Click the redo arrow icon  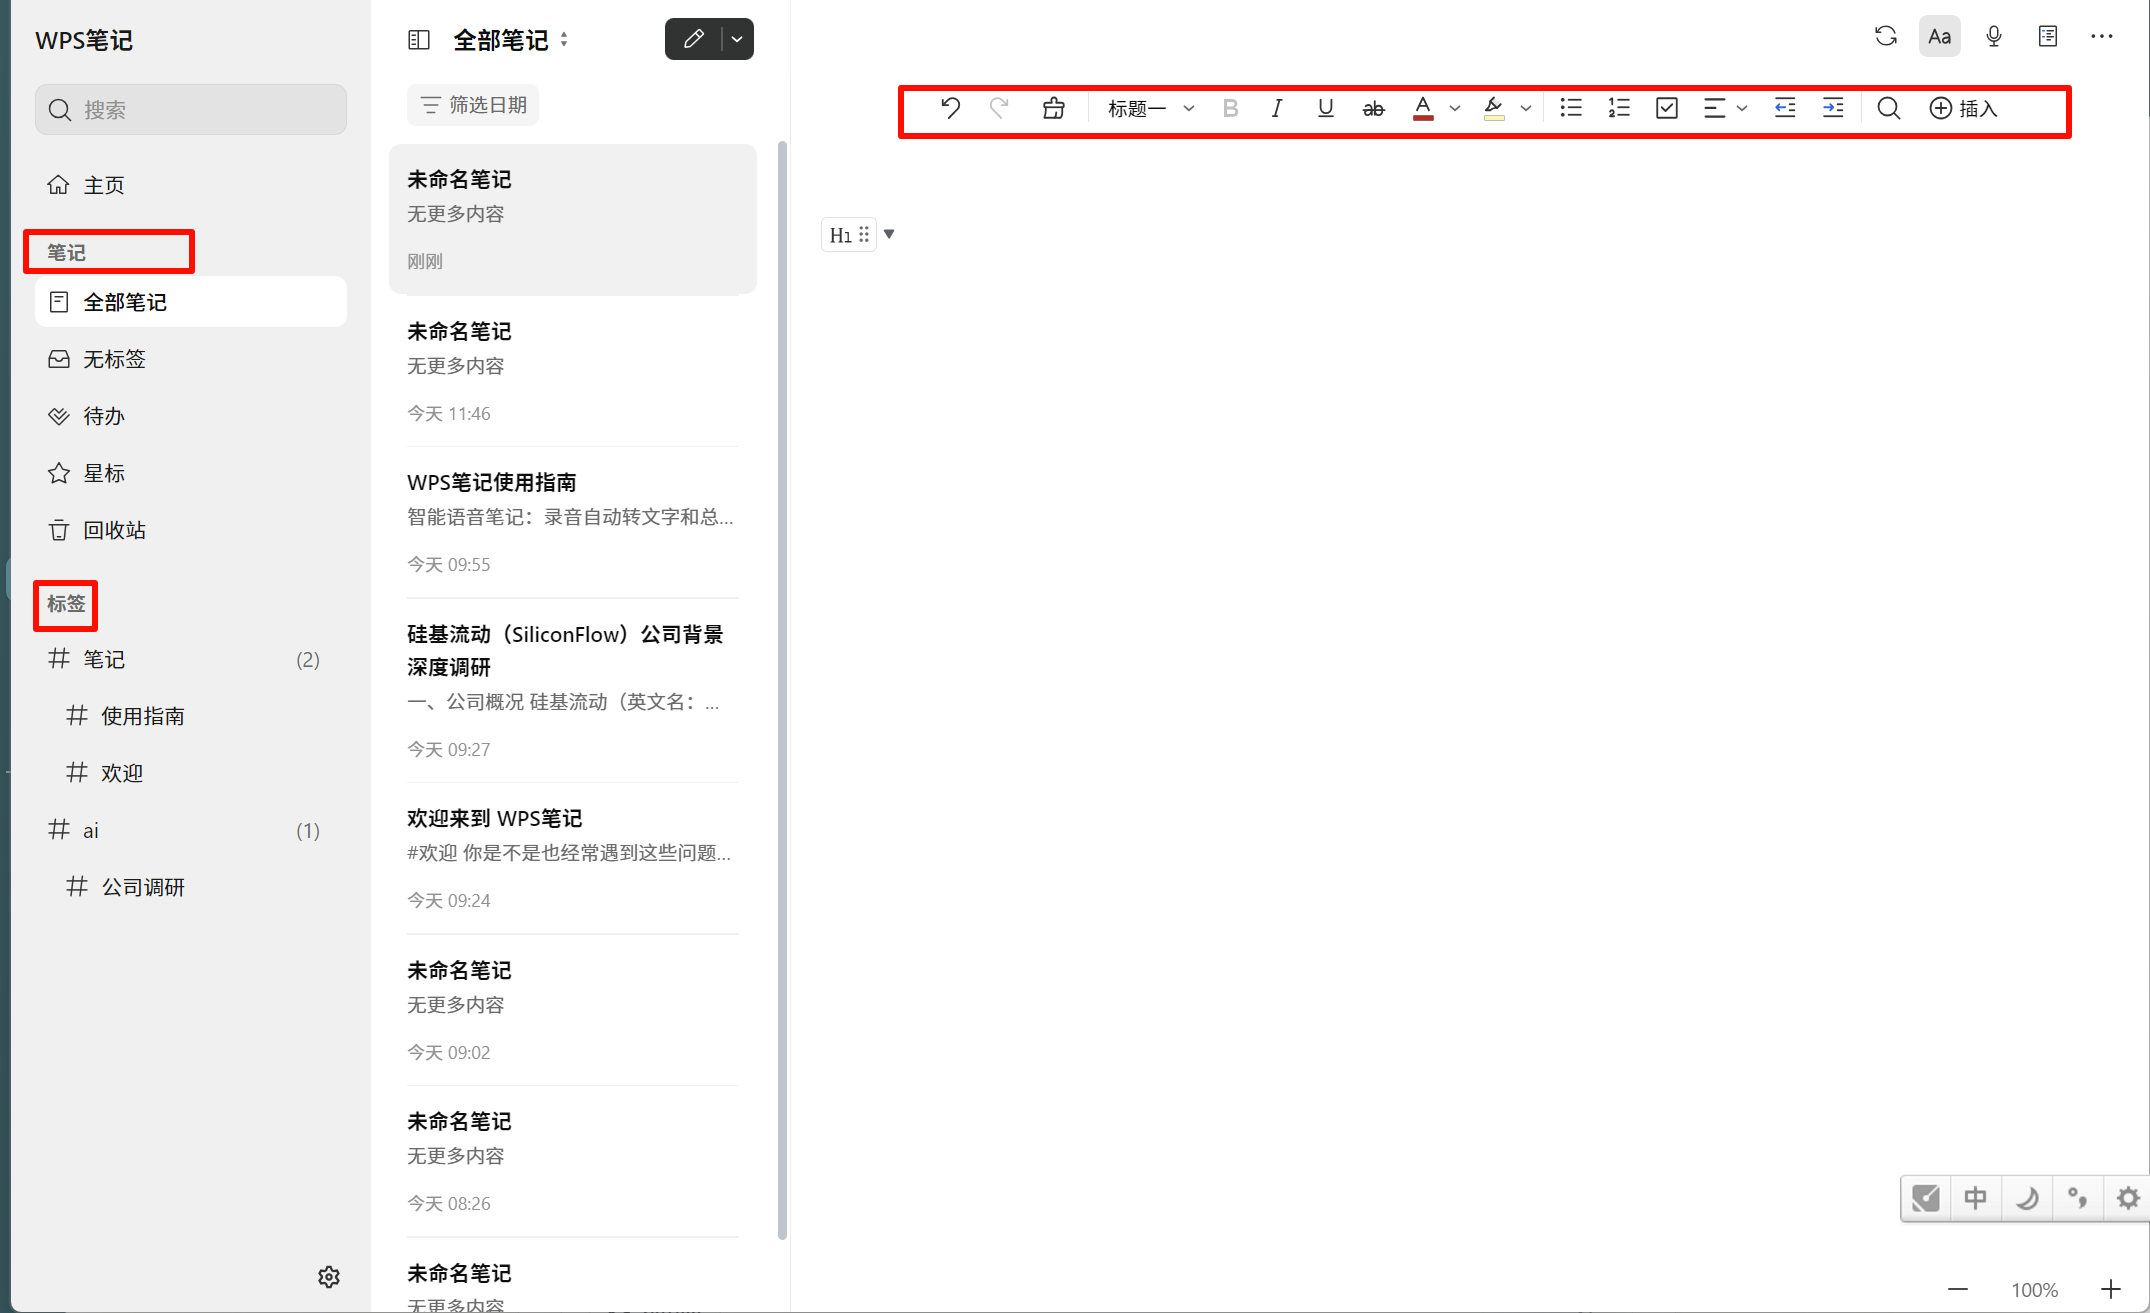point(999,108)
